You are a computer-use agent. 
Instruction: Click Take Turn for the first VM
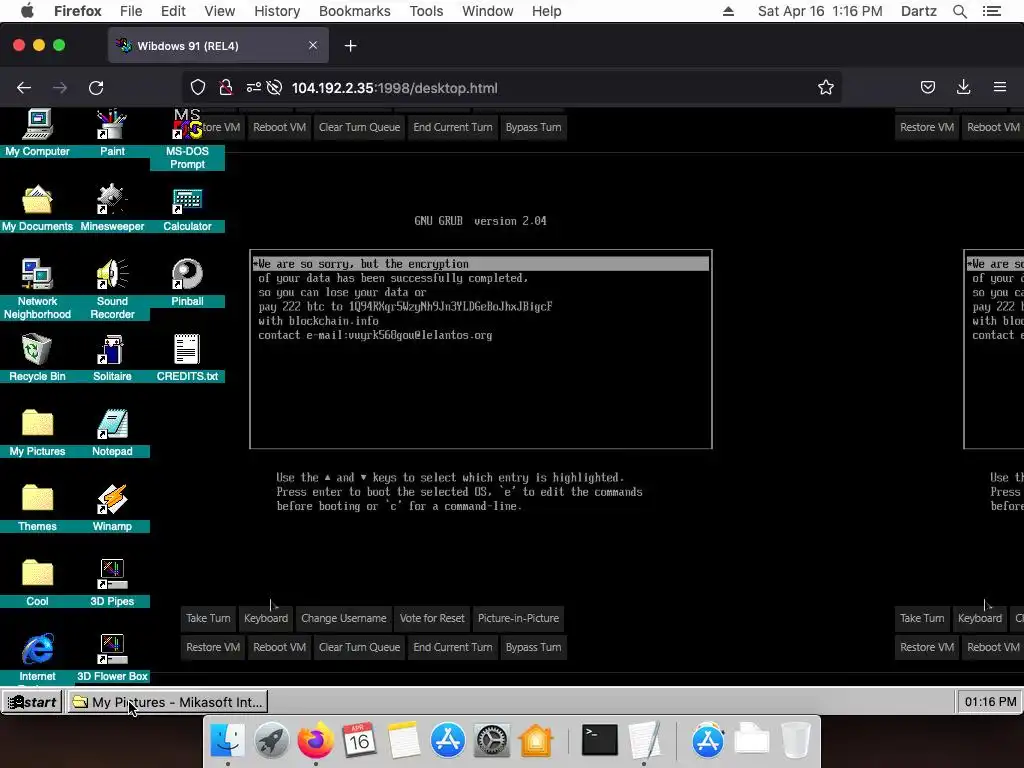point(208,618)
